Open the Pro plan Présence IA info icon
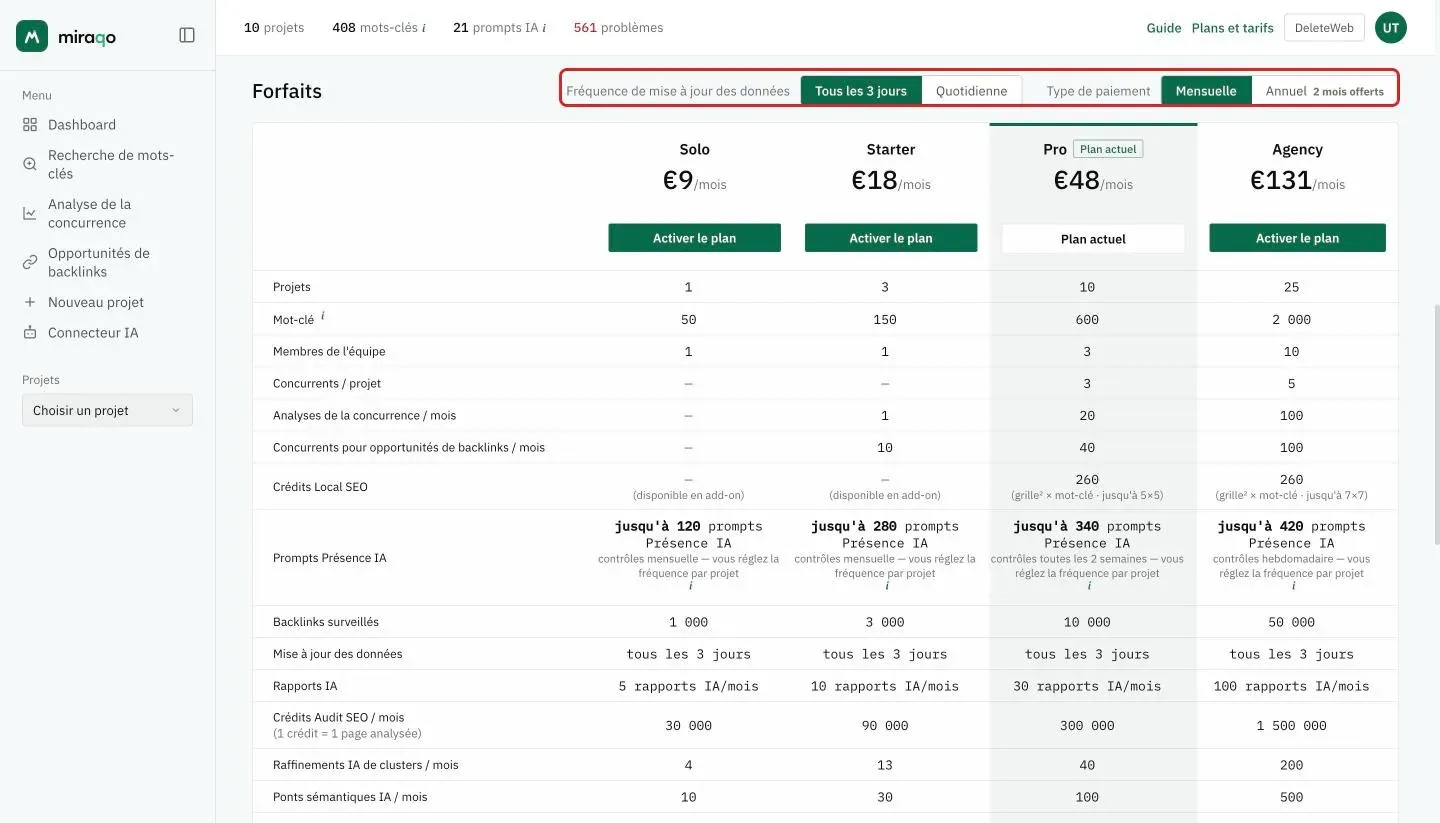The width and height of the screenshot is (1440, 823). click(1089, 587)
